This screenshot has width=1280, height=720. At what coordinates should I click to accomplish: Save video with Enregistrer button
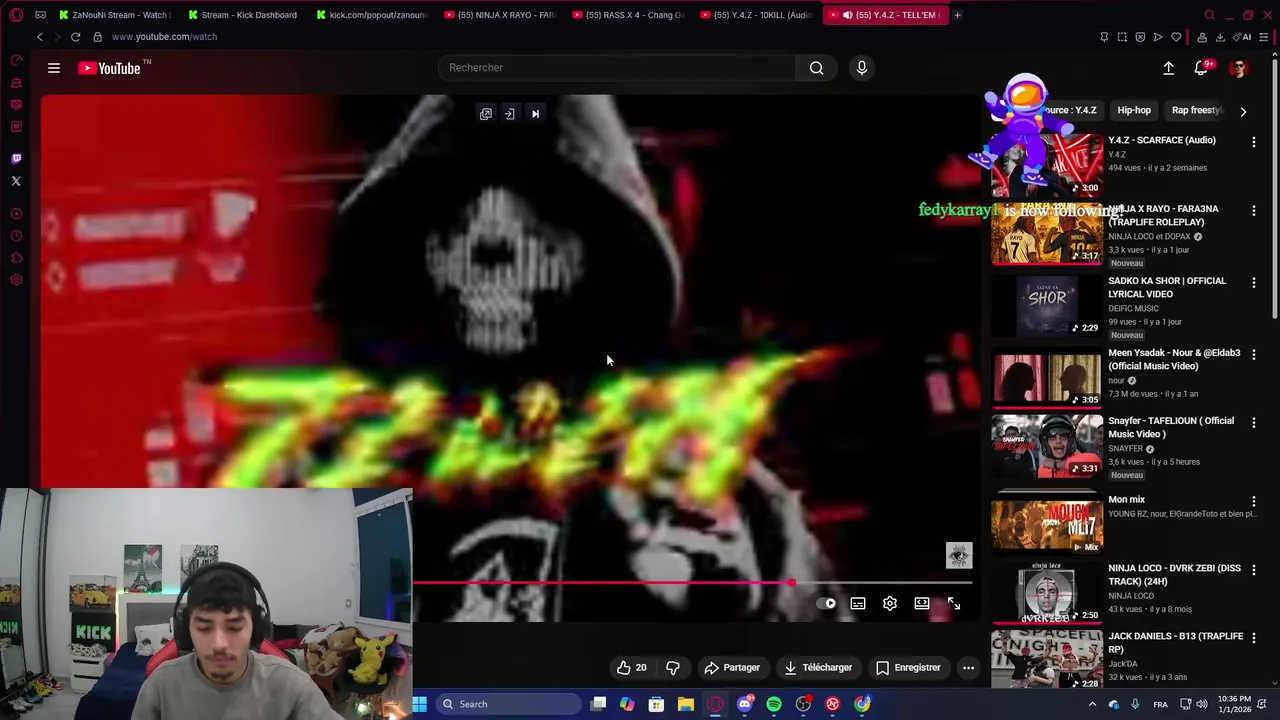pos(908,667)
